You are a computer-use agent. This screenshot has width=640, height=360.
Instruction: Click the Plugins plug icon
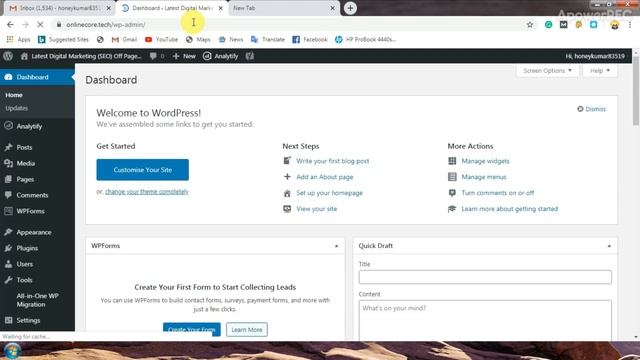point(8,248)
